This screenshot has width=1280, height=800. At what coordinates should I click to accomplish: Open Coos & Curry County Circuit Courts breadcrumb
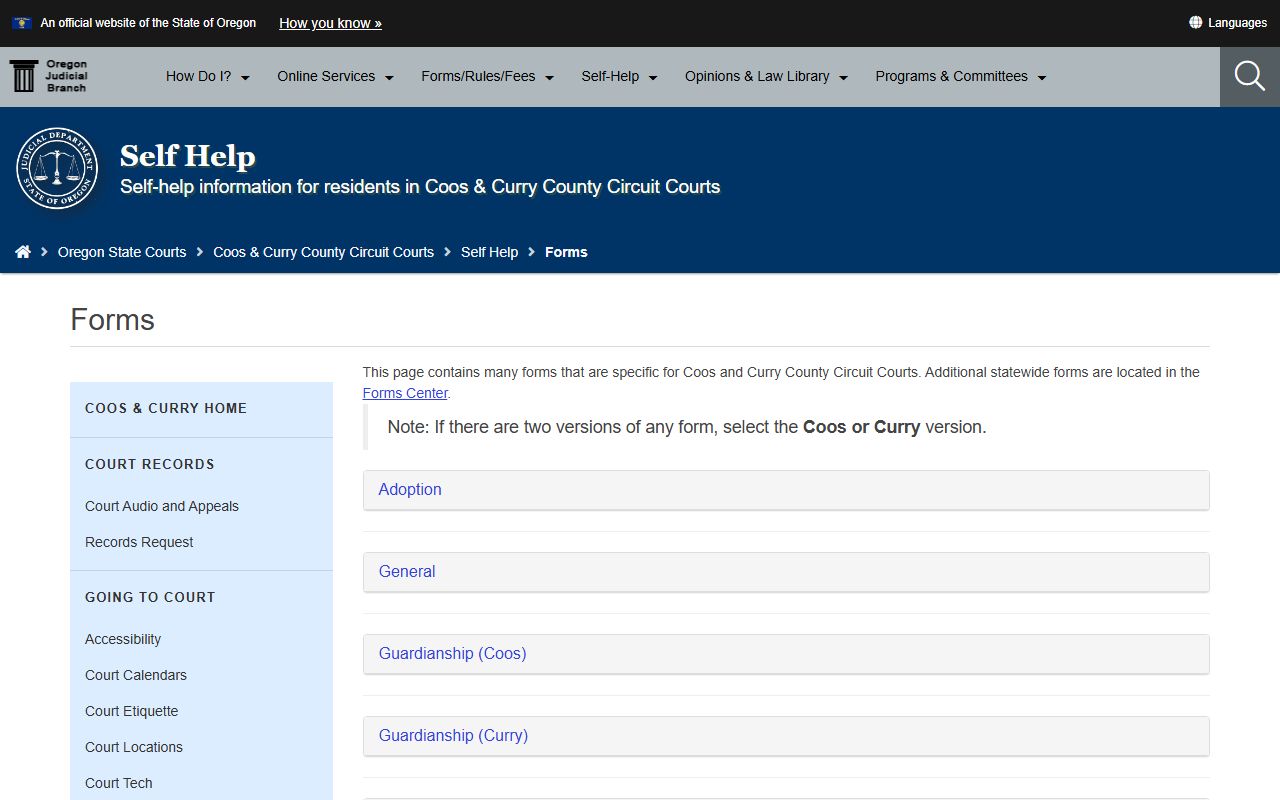(323, 252)
